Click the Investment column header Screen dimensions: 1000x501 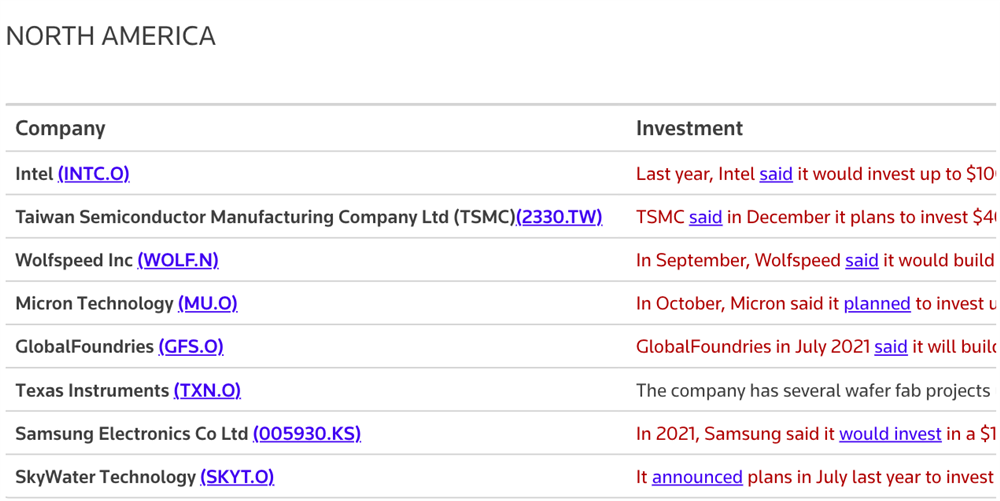tap(689, 128)
